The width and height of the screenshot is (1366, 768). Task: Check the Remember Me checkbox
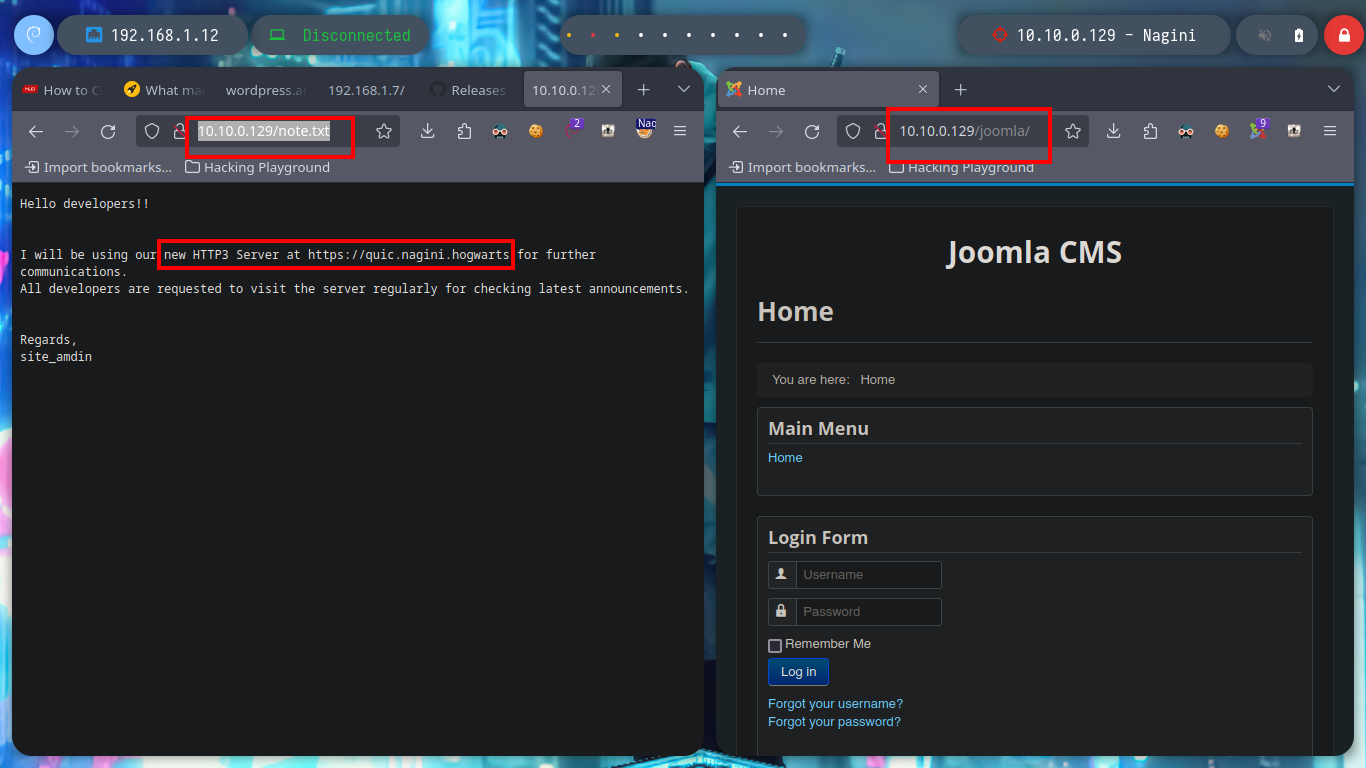click(x=775, y=646)
